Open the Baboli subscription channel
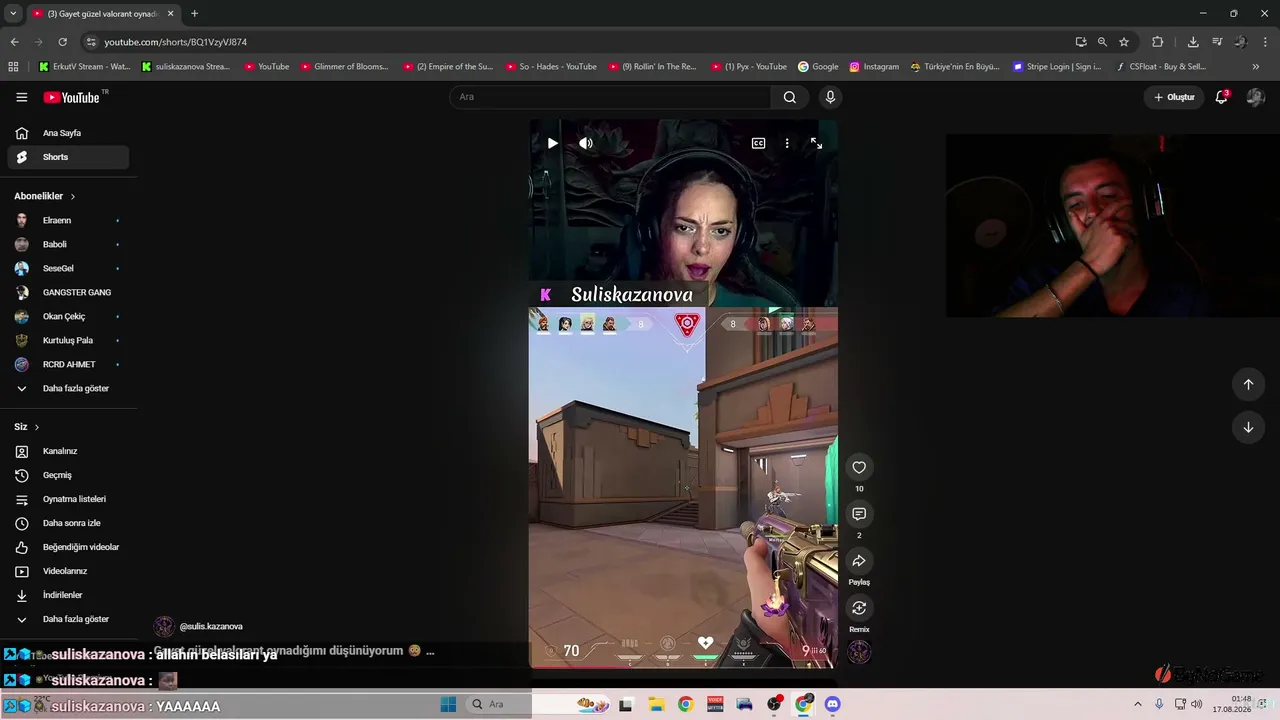Screen dimensions: 1280x720 68,244
